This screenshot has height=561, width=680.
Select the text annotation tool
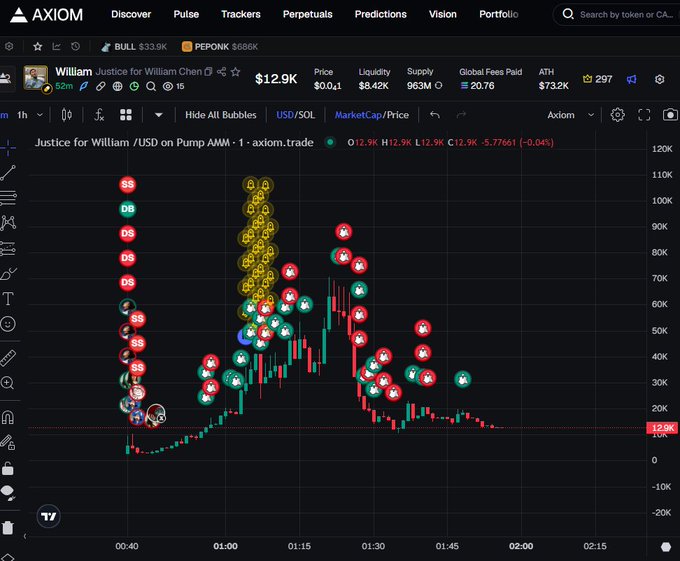(8, 299)
